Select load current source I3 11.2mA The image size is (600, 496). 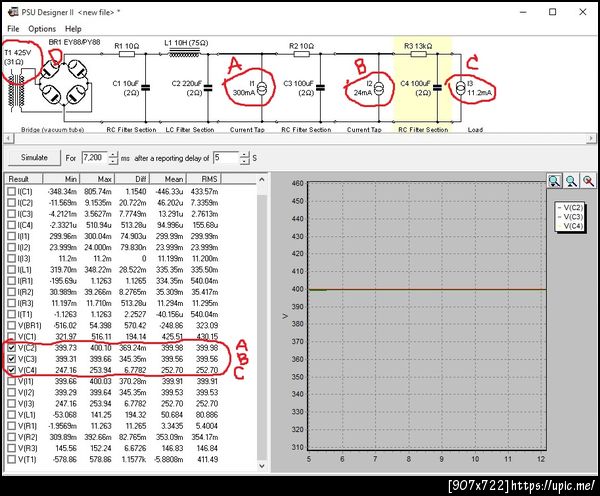click(460, 88)
